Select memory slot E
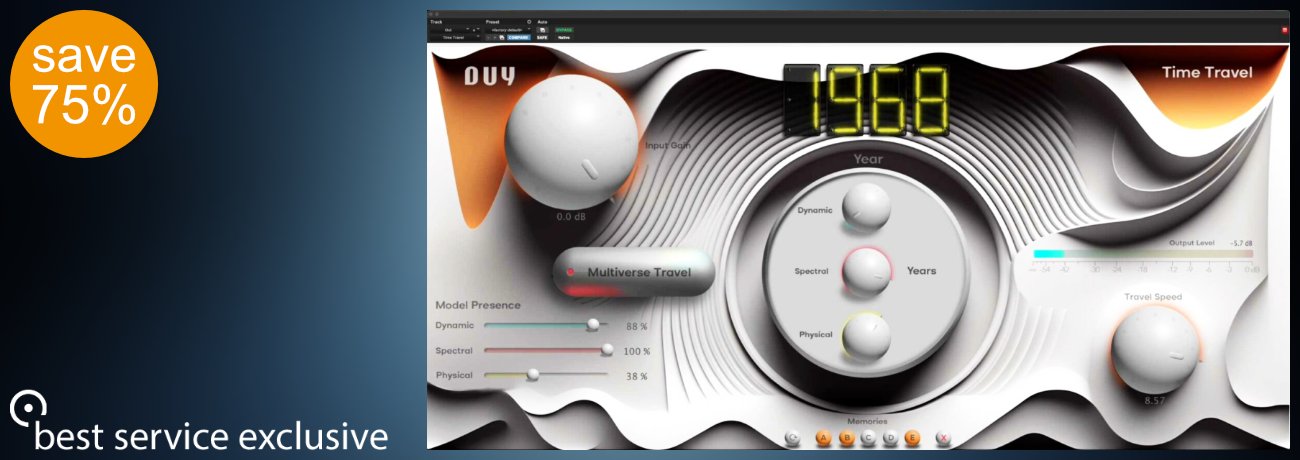The image size is (1300, 460). point(912,437)
